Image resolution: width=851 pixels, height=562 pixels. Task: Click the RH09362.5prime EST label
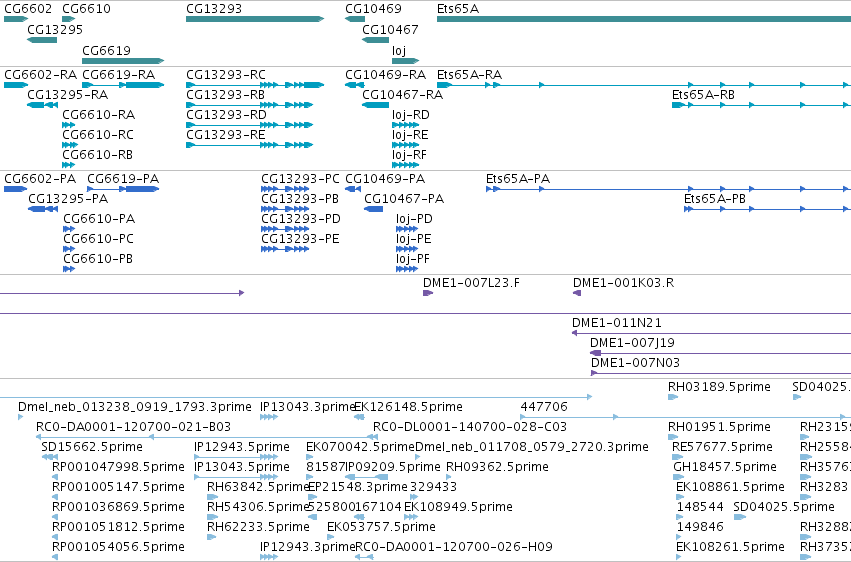[x=497, y=467]
